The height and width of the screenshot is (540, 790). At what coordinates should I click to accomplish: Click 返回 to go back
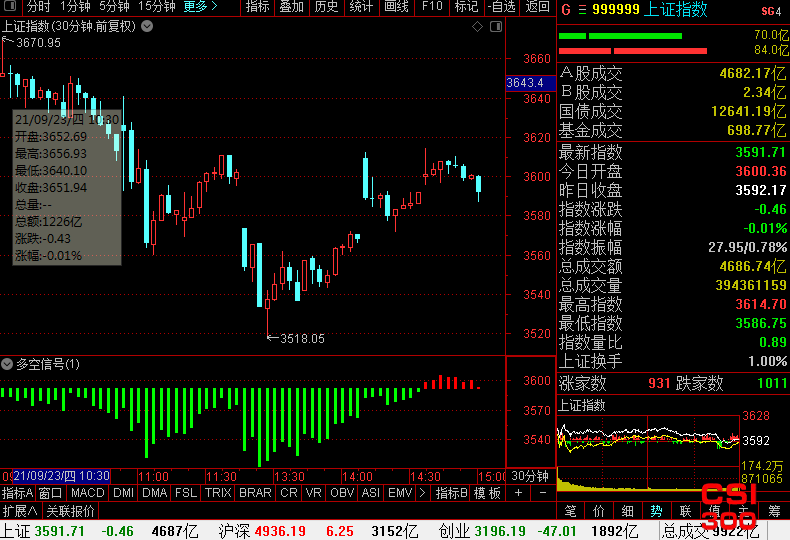coord(537,7)
